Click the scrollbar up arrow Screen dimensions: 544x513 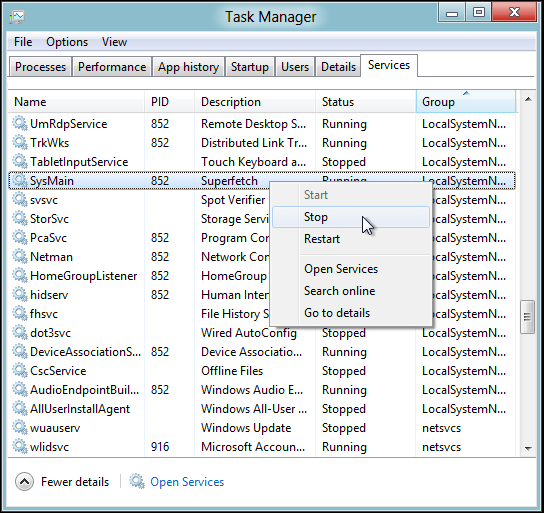[x=528, y=100]
